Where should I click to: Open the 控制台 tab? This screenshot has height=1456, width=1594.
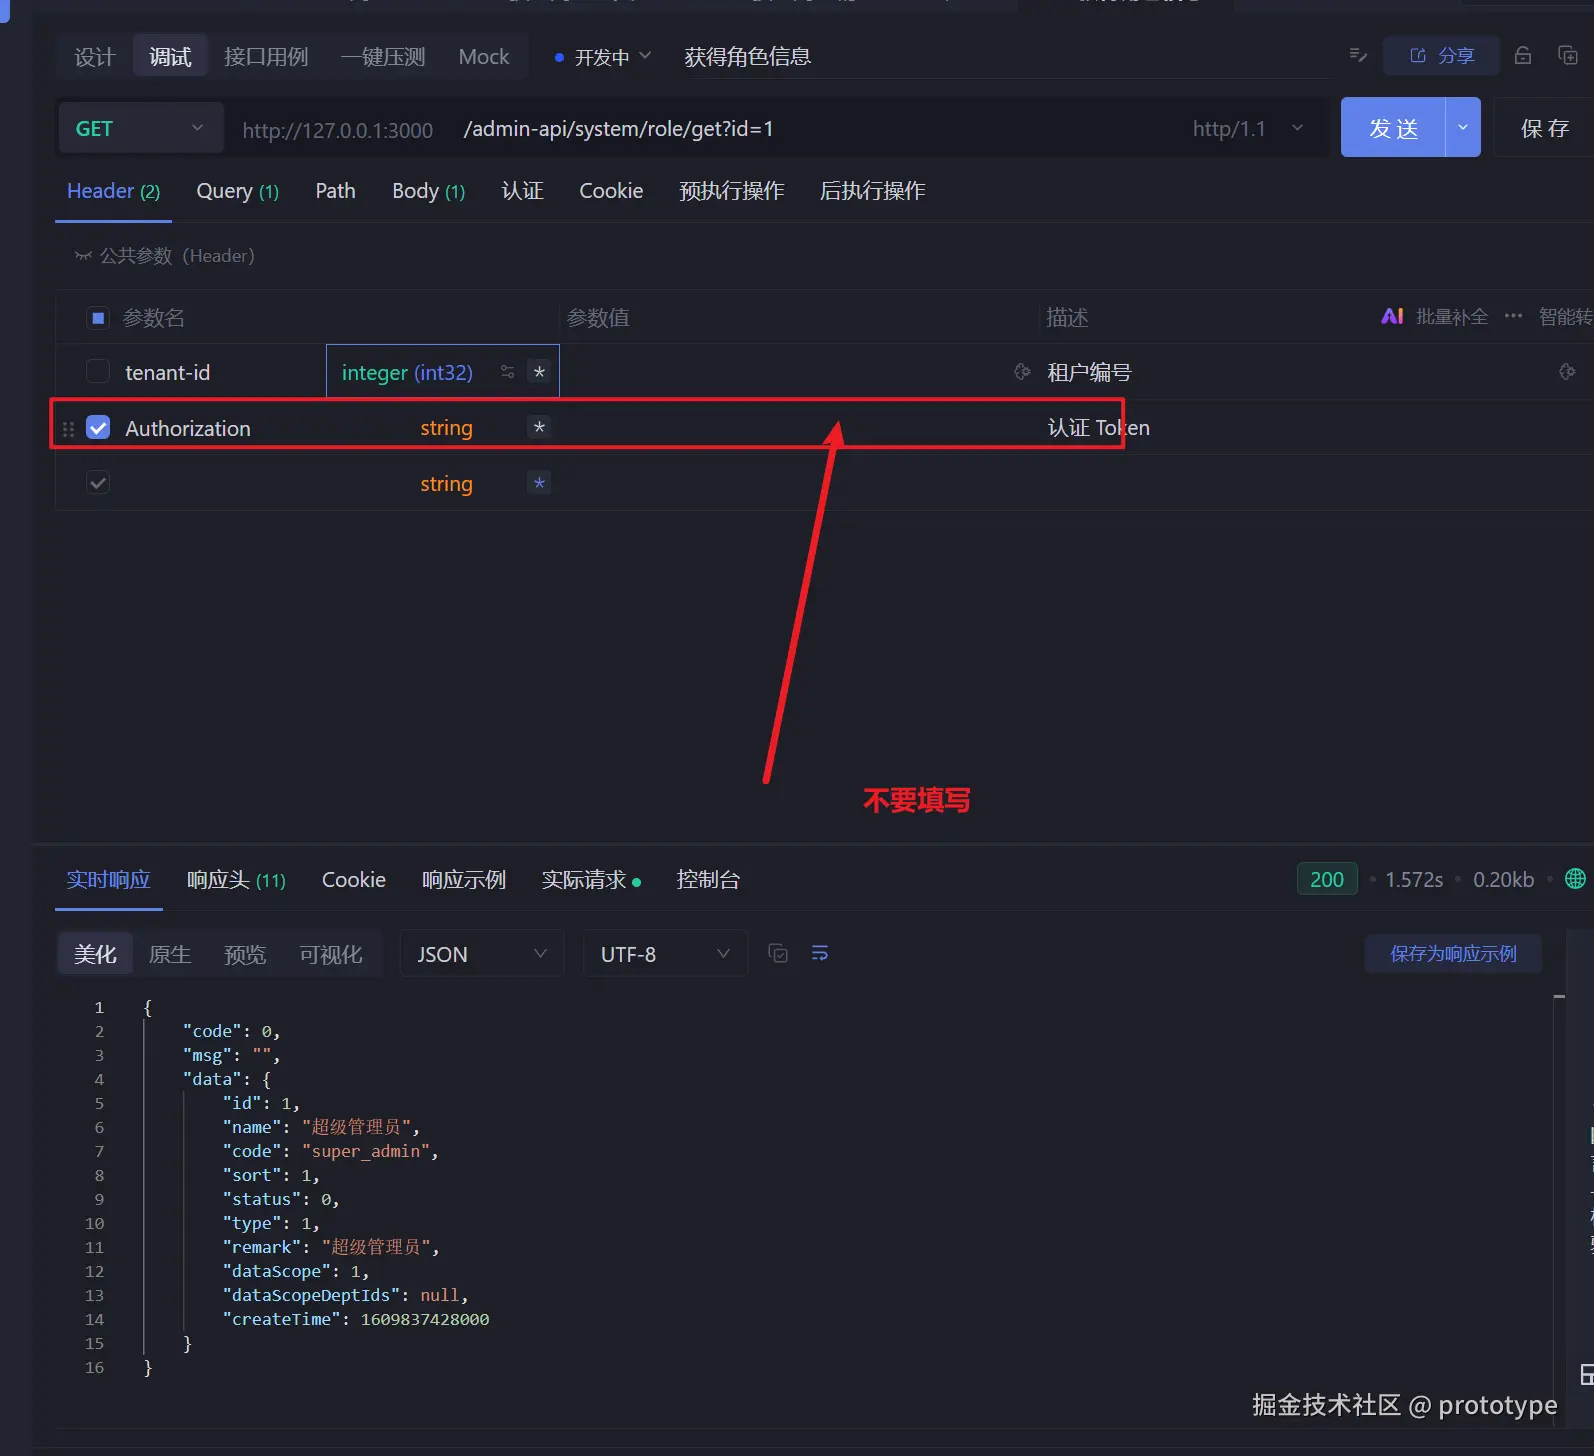pos(708,880)
